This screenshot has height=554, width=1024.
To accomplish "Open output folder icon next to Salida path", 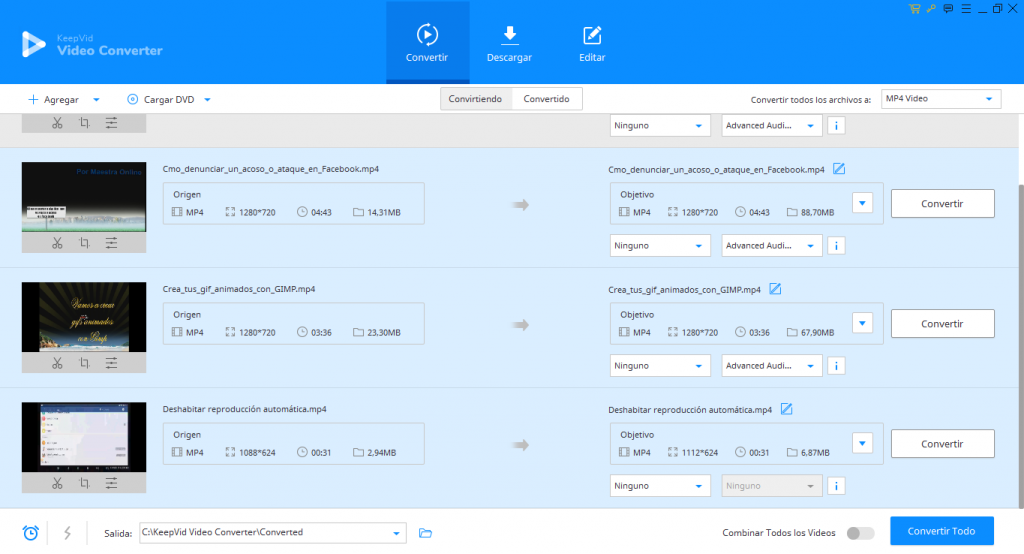I will [425, 533].
